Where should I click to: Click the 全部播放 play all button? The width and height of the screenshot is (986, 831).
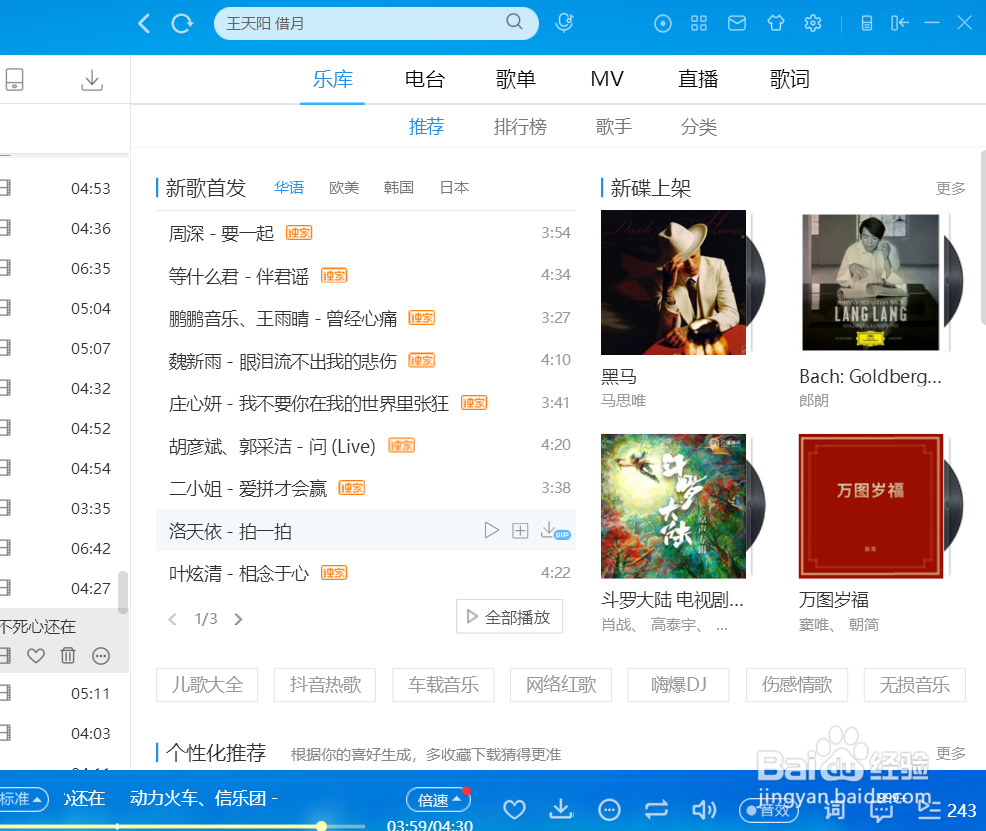(509, 617)
